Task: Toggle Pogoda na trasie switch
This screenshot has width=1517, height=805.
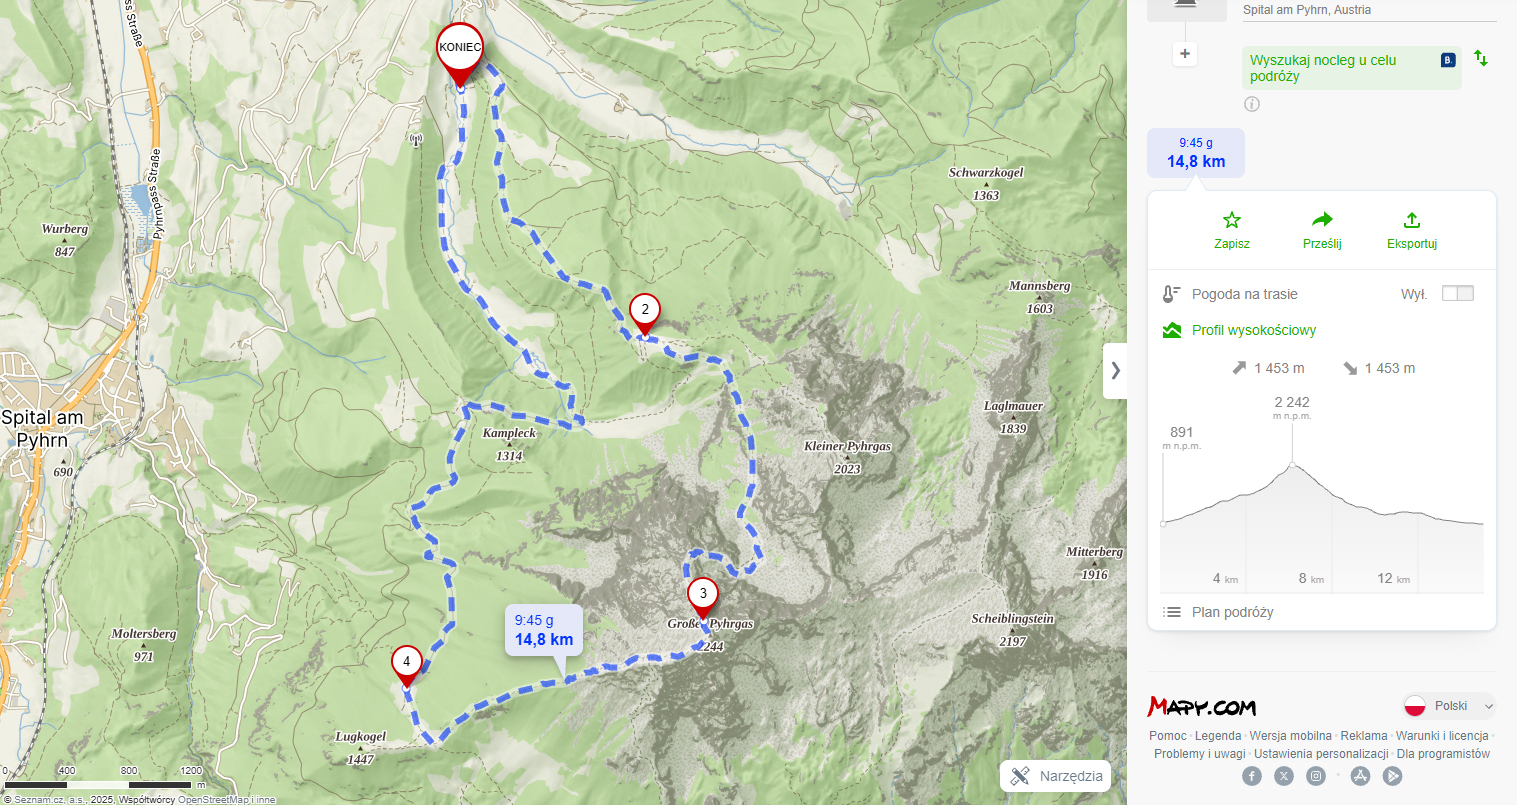Action: (x=1458, y=293)
